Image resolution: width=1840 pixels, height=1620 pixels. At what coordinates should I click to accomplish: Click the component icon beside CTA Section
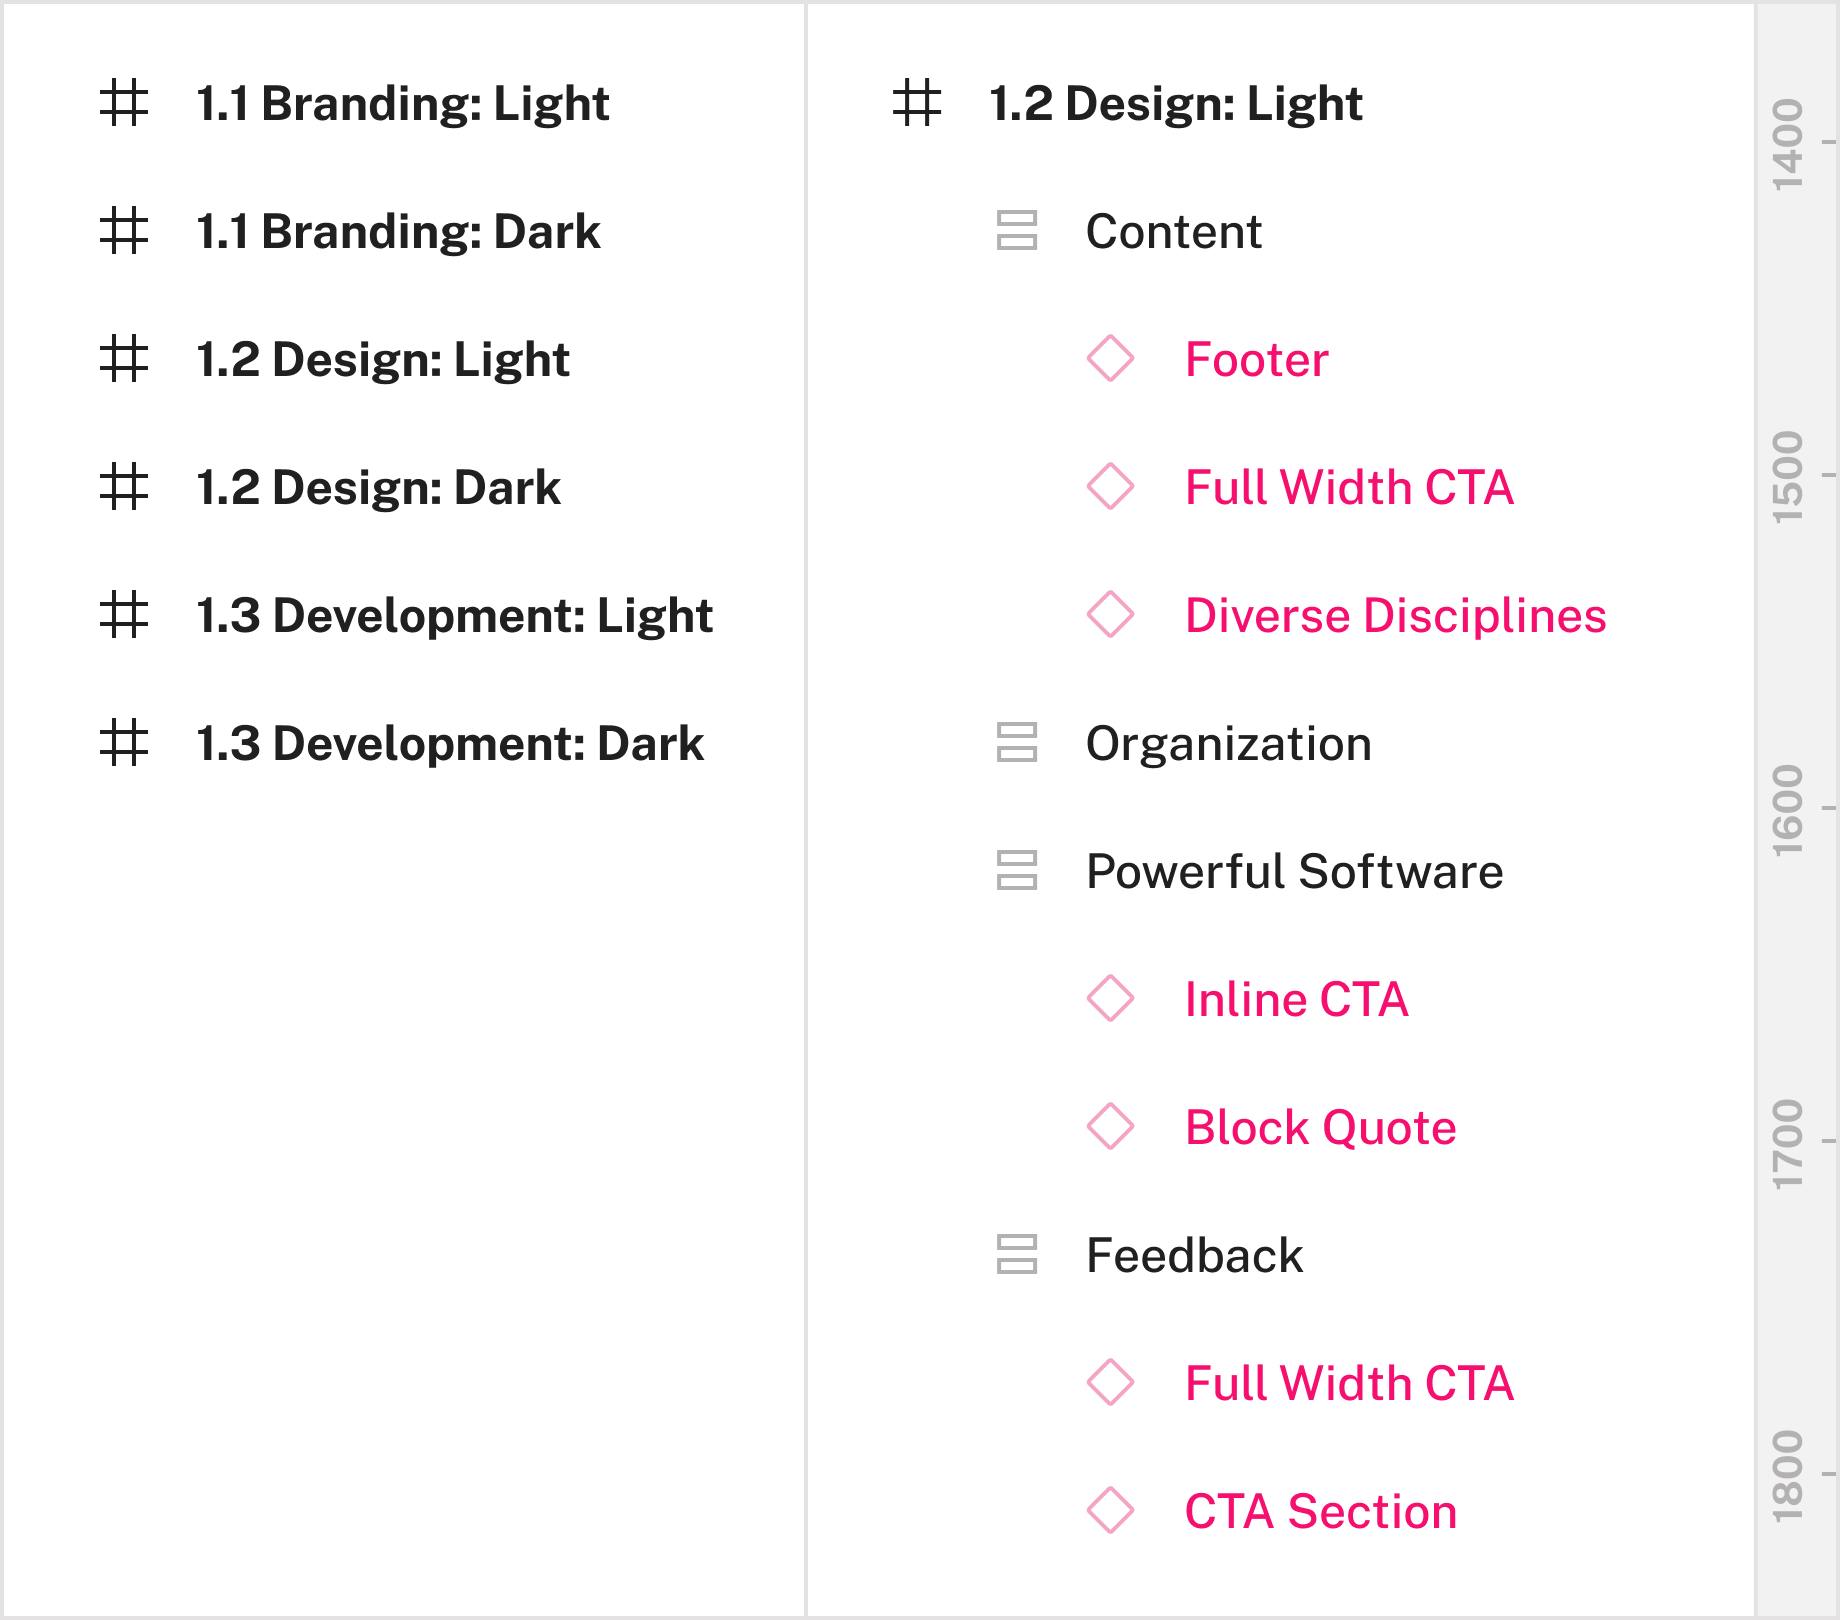pos(1110,1511)
